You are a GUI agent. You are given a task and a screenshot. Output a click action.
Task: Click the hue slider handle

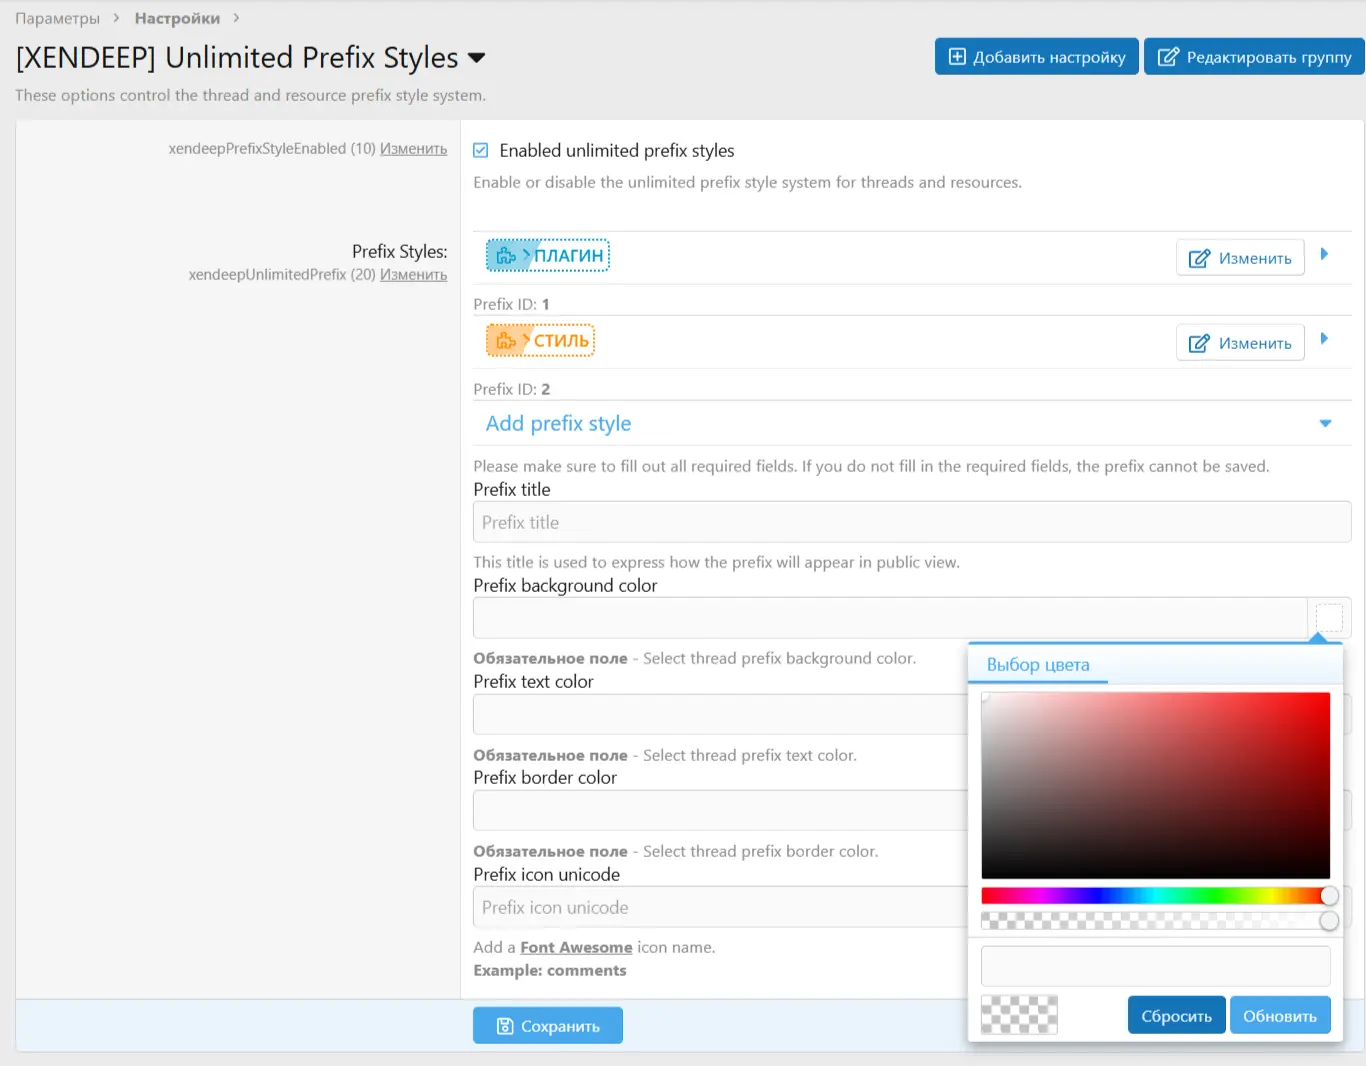click(x=1329, y=896)
